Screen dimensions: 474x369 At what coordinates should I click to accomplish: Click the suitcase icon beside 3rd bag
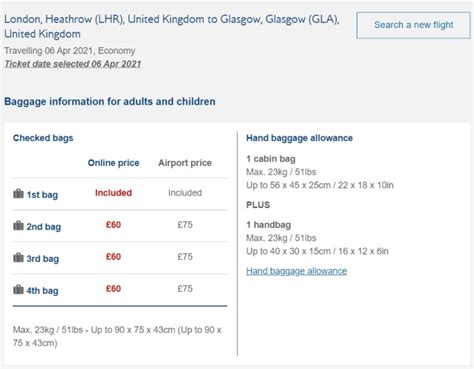(18, 258)
